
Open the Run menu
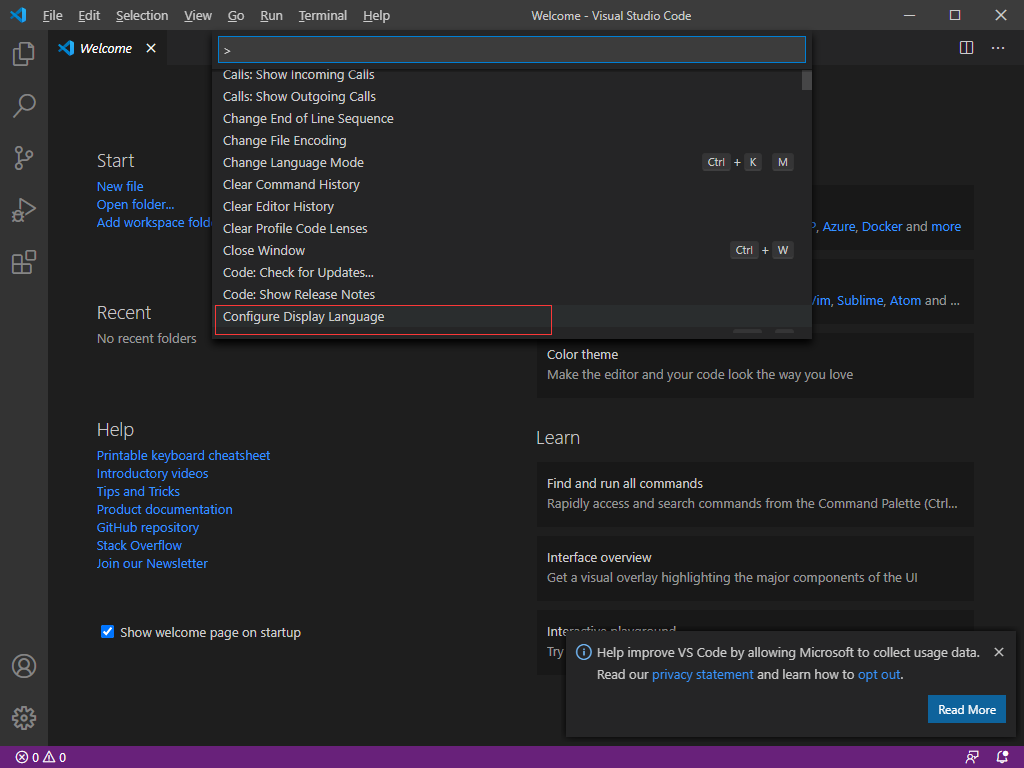[271, 16]
